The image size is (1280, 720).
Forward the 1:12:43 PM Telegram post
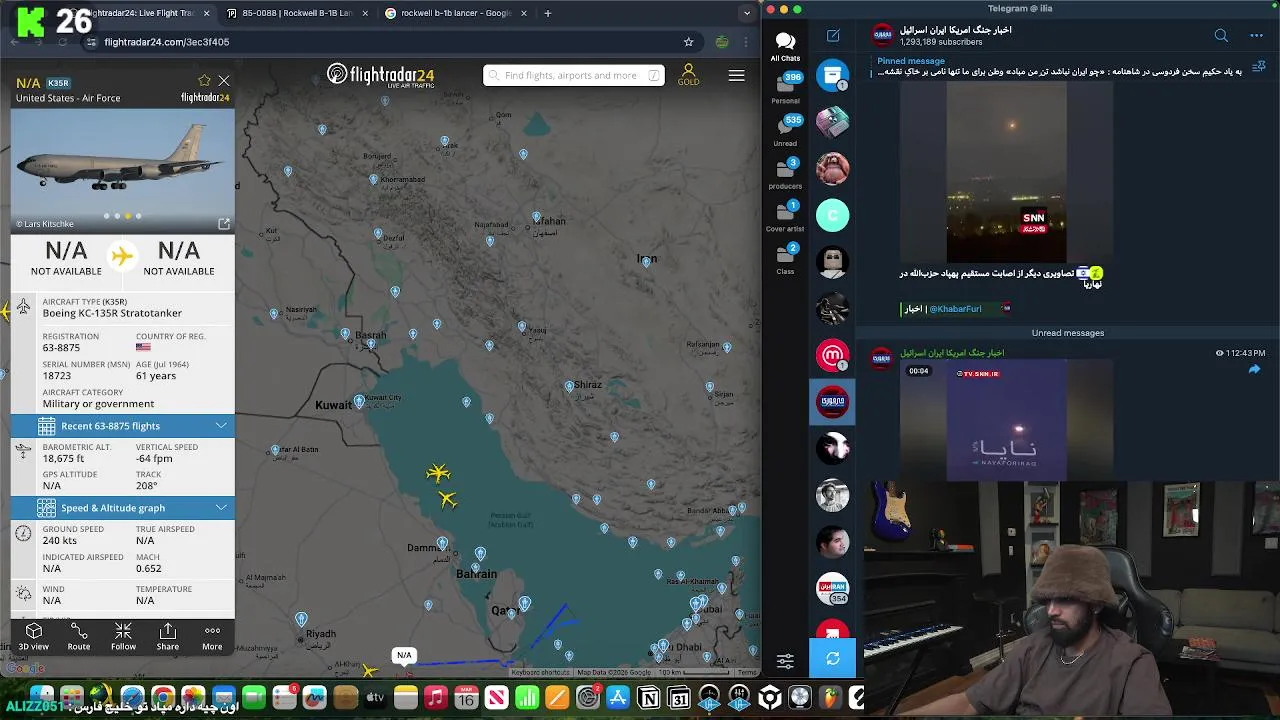tap(1254, 370)
